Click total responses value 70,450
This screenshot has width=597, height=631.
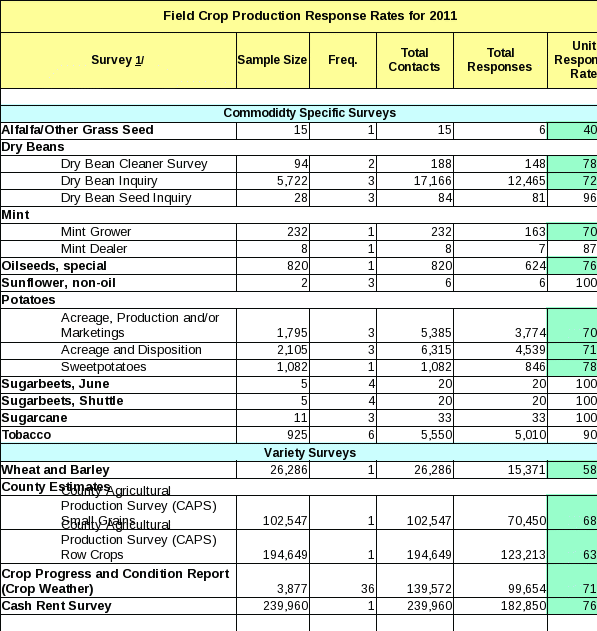[x=527, y=521]
